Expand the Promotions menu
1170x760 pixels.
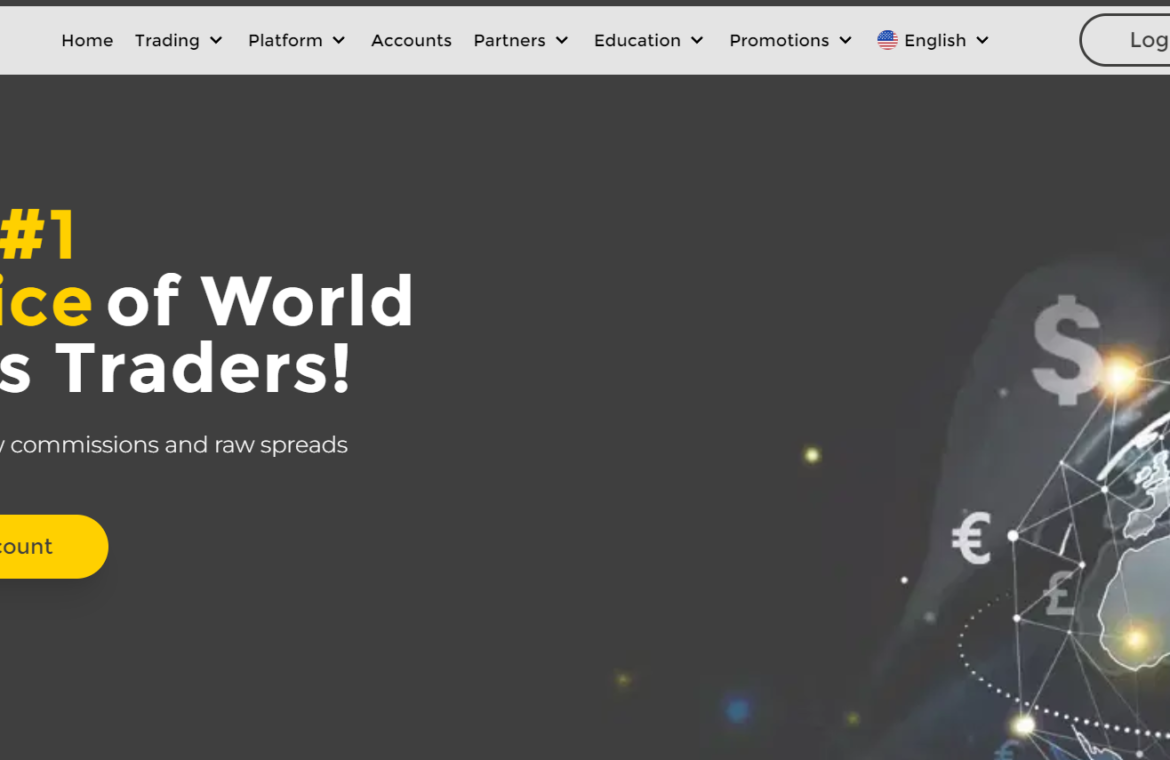[790, 40]
